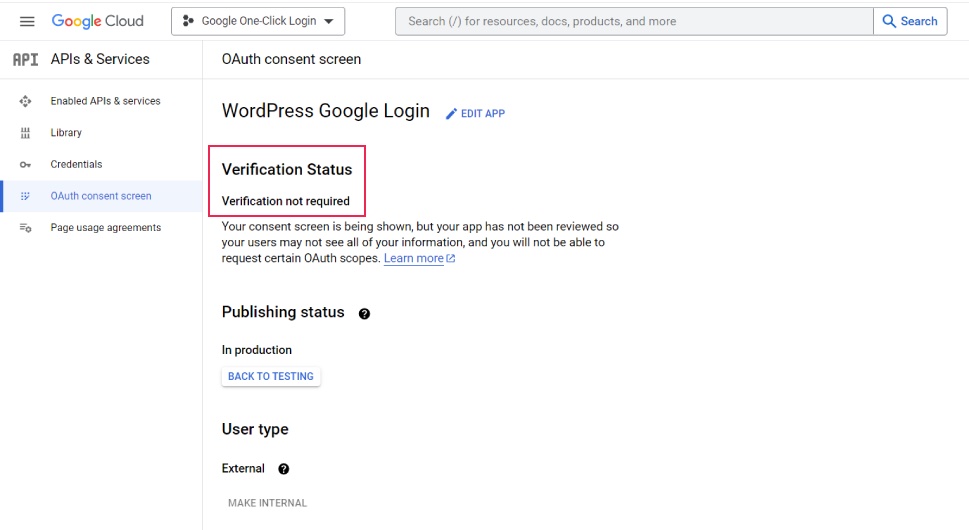This screenshot has width=969, height=530.
Task: Click the Credentials key icon
Action: pyautogui.click(x=25, y=164)
